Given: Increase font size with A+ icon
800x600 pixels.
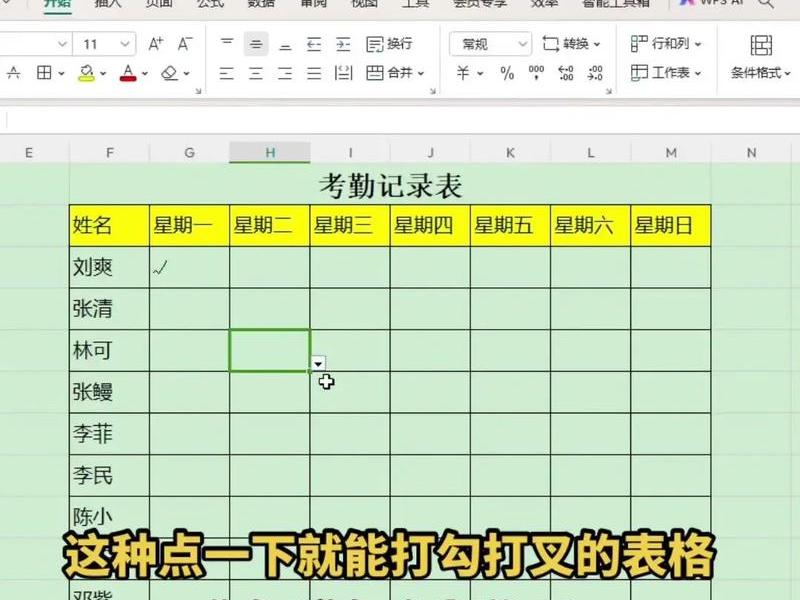Looking at the screenshot, I should coord(156,44).
